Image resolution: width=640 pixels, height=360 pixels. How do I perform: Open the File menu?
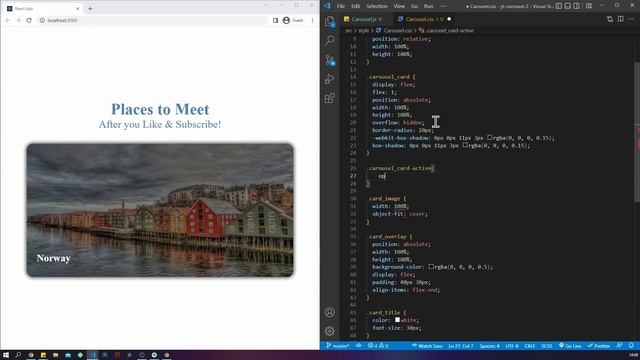[341, 6]
